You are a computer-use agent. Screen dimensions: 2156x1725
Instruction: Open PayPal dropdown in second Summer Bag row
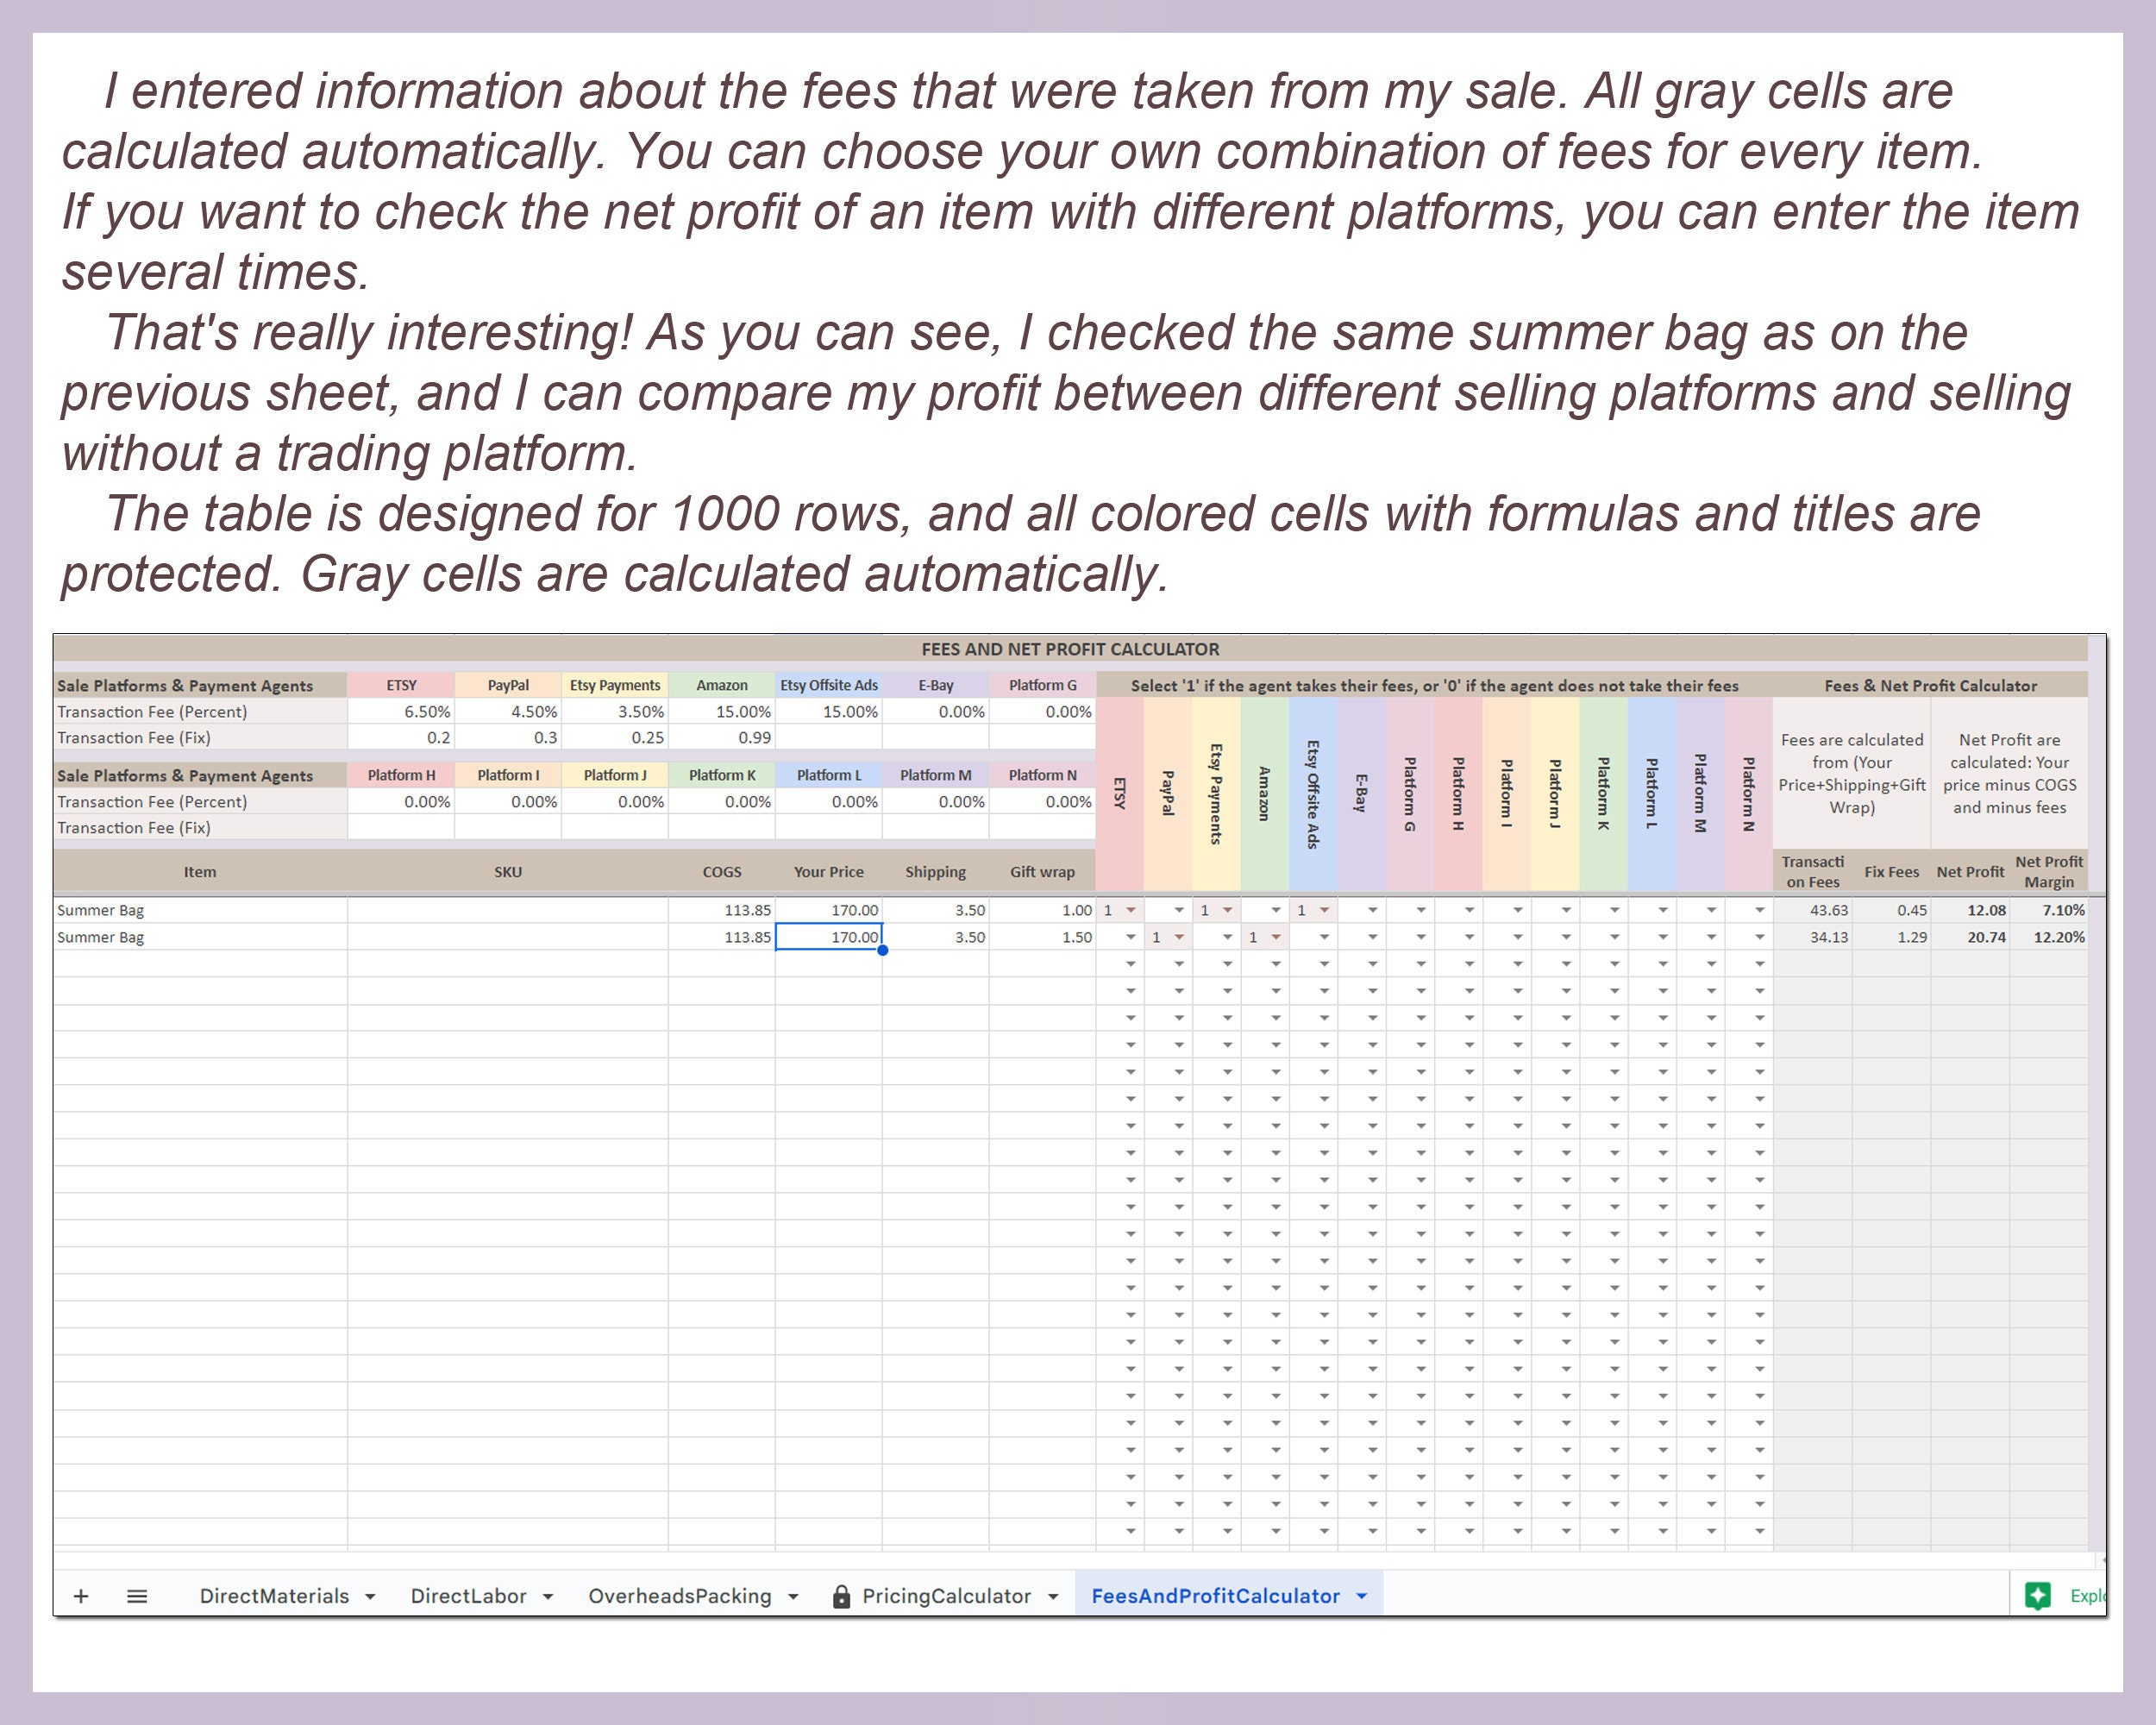1179,937
